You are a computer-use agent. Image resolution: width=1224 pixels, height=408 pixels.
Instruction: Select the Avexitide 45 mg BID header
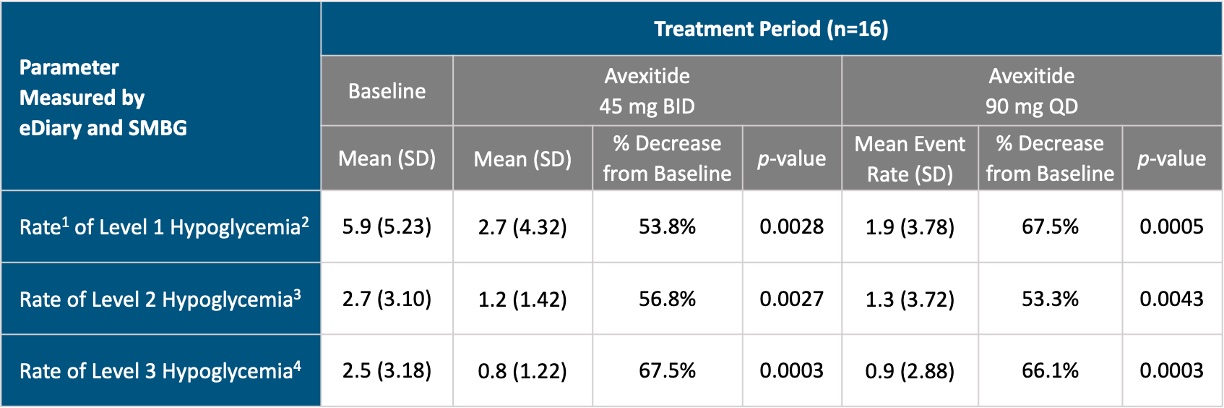pos(647,91)
